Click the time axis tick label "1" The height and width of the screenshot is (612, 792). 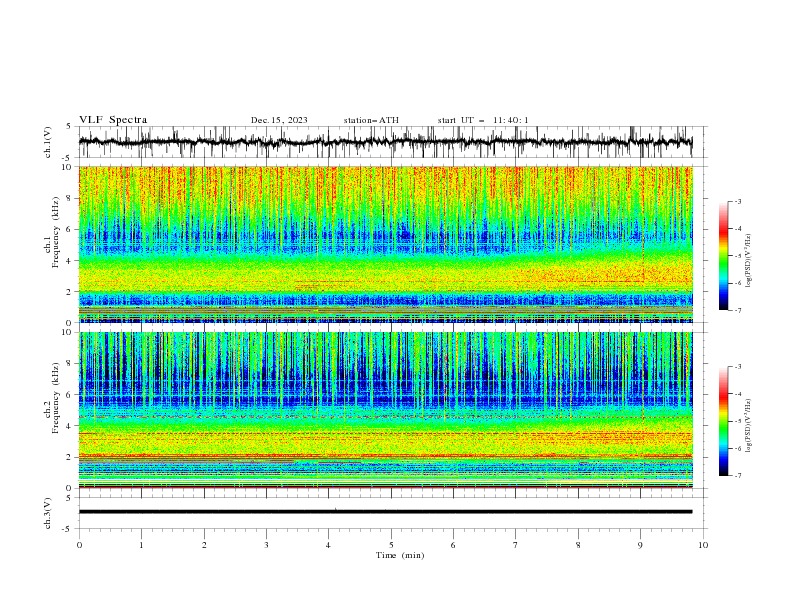[141, 545]
